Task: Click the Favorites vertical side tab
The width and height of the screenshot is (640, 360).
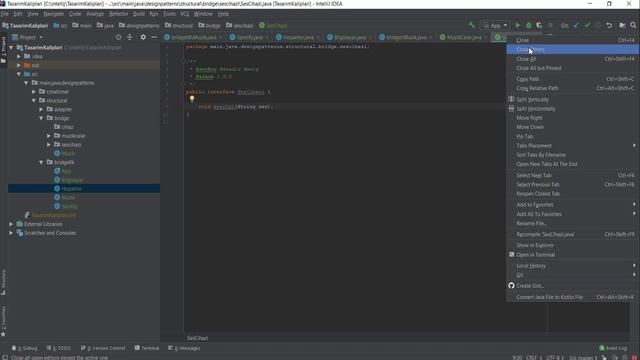Action: coord(4,322)
